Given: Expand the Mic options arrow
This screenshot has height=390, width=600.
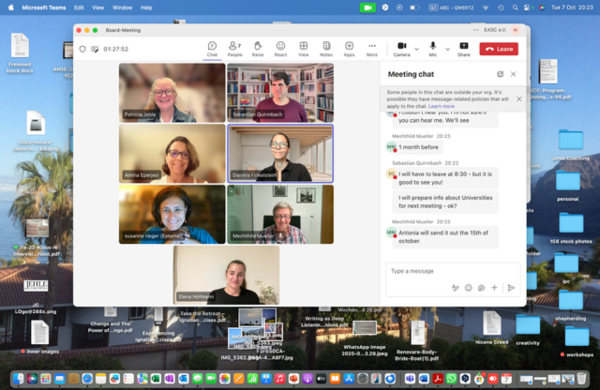Looking at the screenshot, I should click(447, 49).
